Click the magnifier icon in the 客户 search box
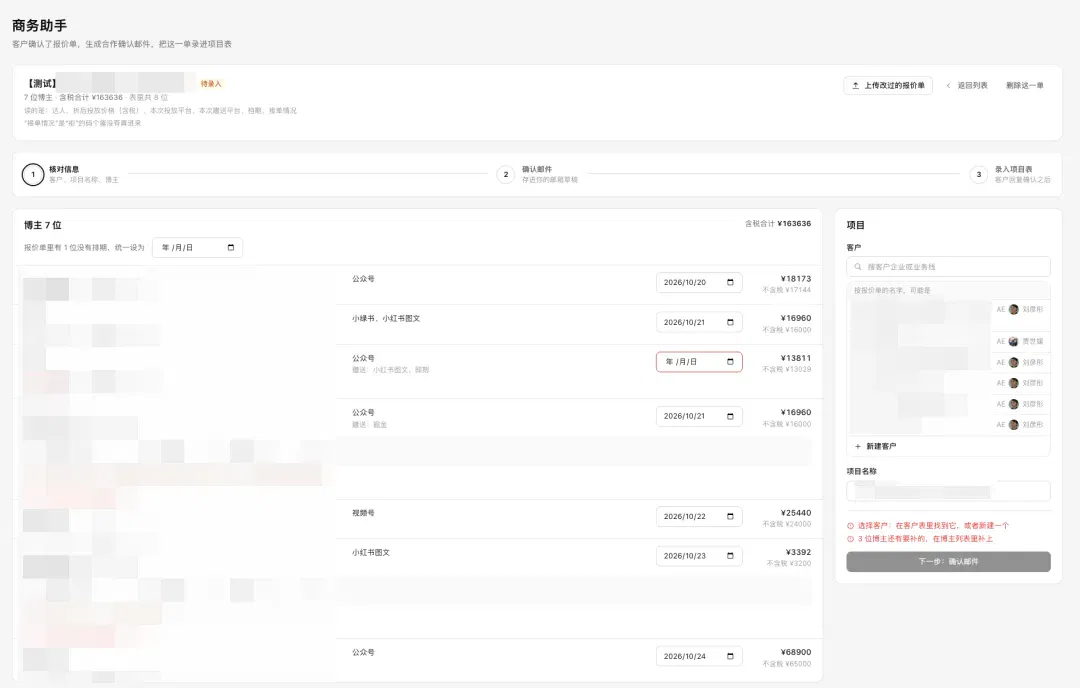1080x688 pixels. click(858, 267)
